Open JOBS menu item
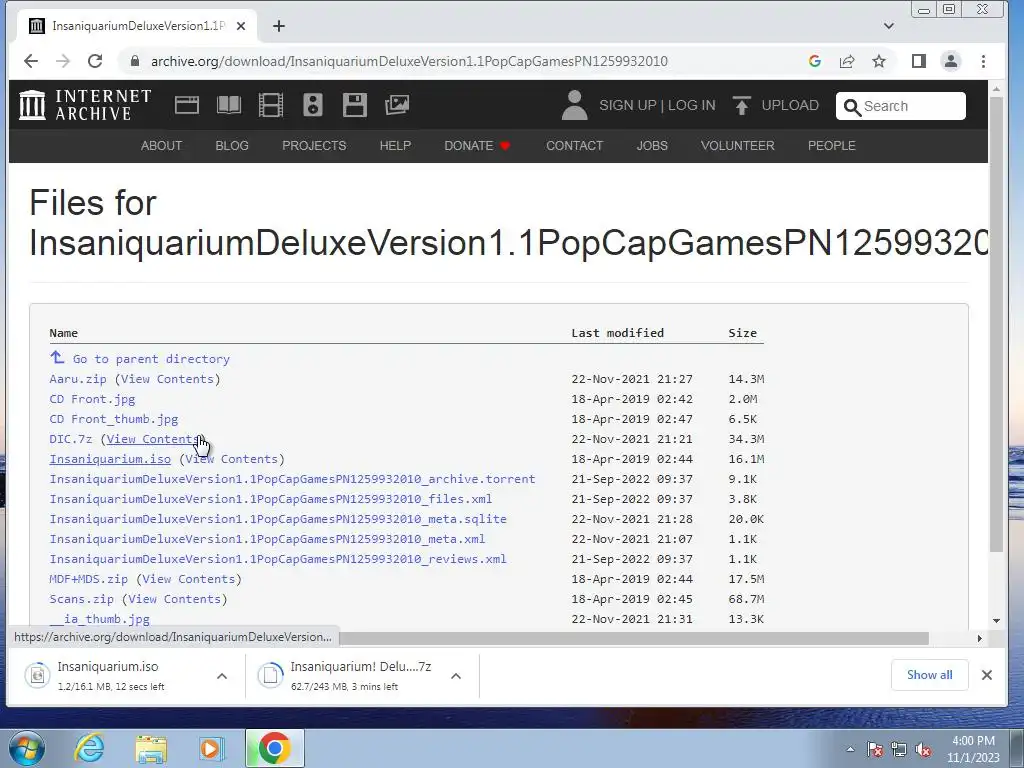 pyautogui.click(x=652, y=146)
